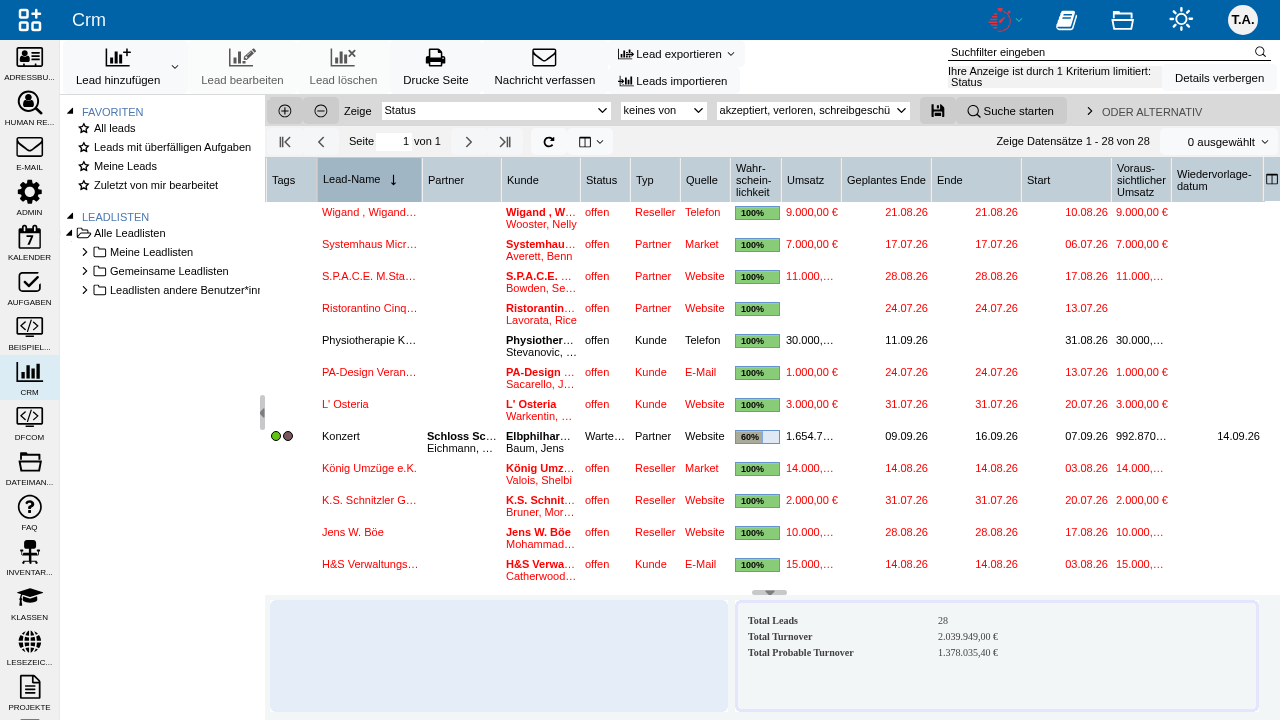Screen dimensions: 1280x720
Task: Remove filter criterion with minus icon
Action: [x=321, y=111]
